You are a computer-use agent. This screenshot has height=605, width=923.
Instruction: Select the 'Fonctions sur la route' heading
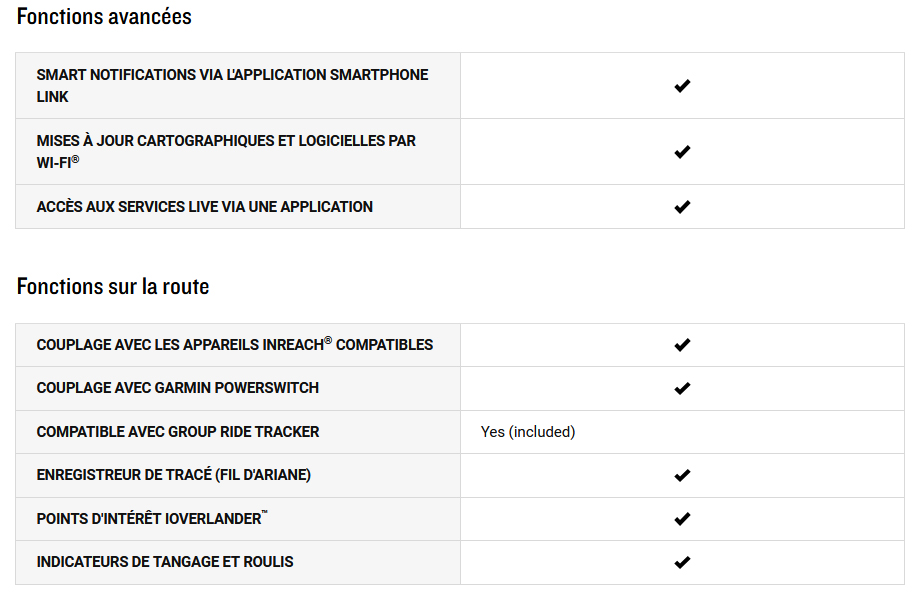(x=113, y=287)
